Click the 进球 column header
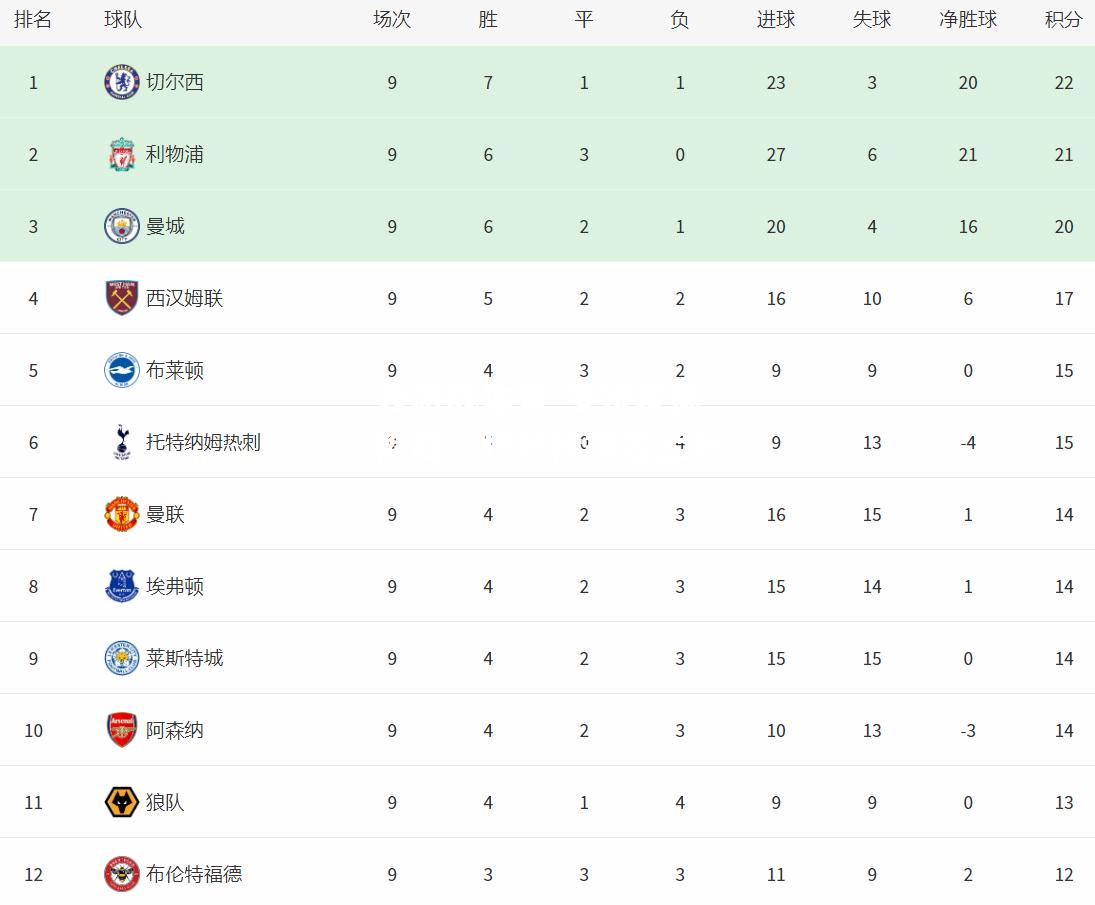 pyautogui.click(x=776, y=20)
